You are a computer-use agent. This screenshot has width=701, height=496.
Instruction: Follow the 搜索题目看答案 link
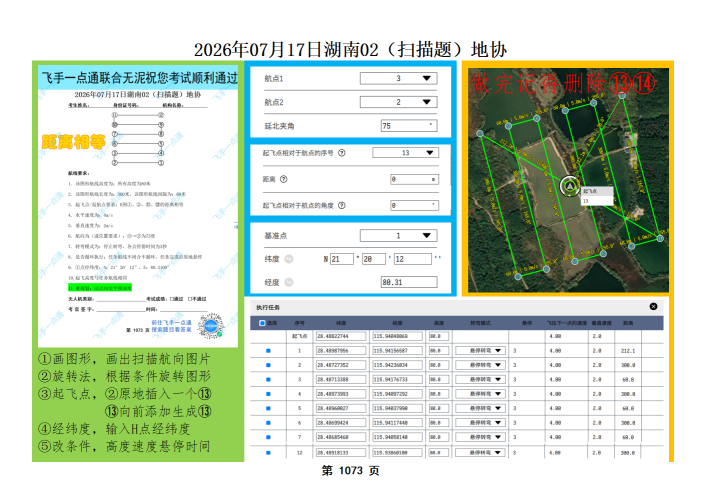coord(171,330)
